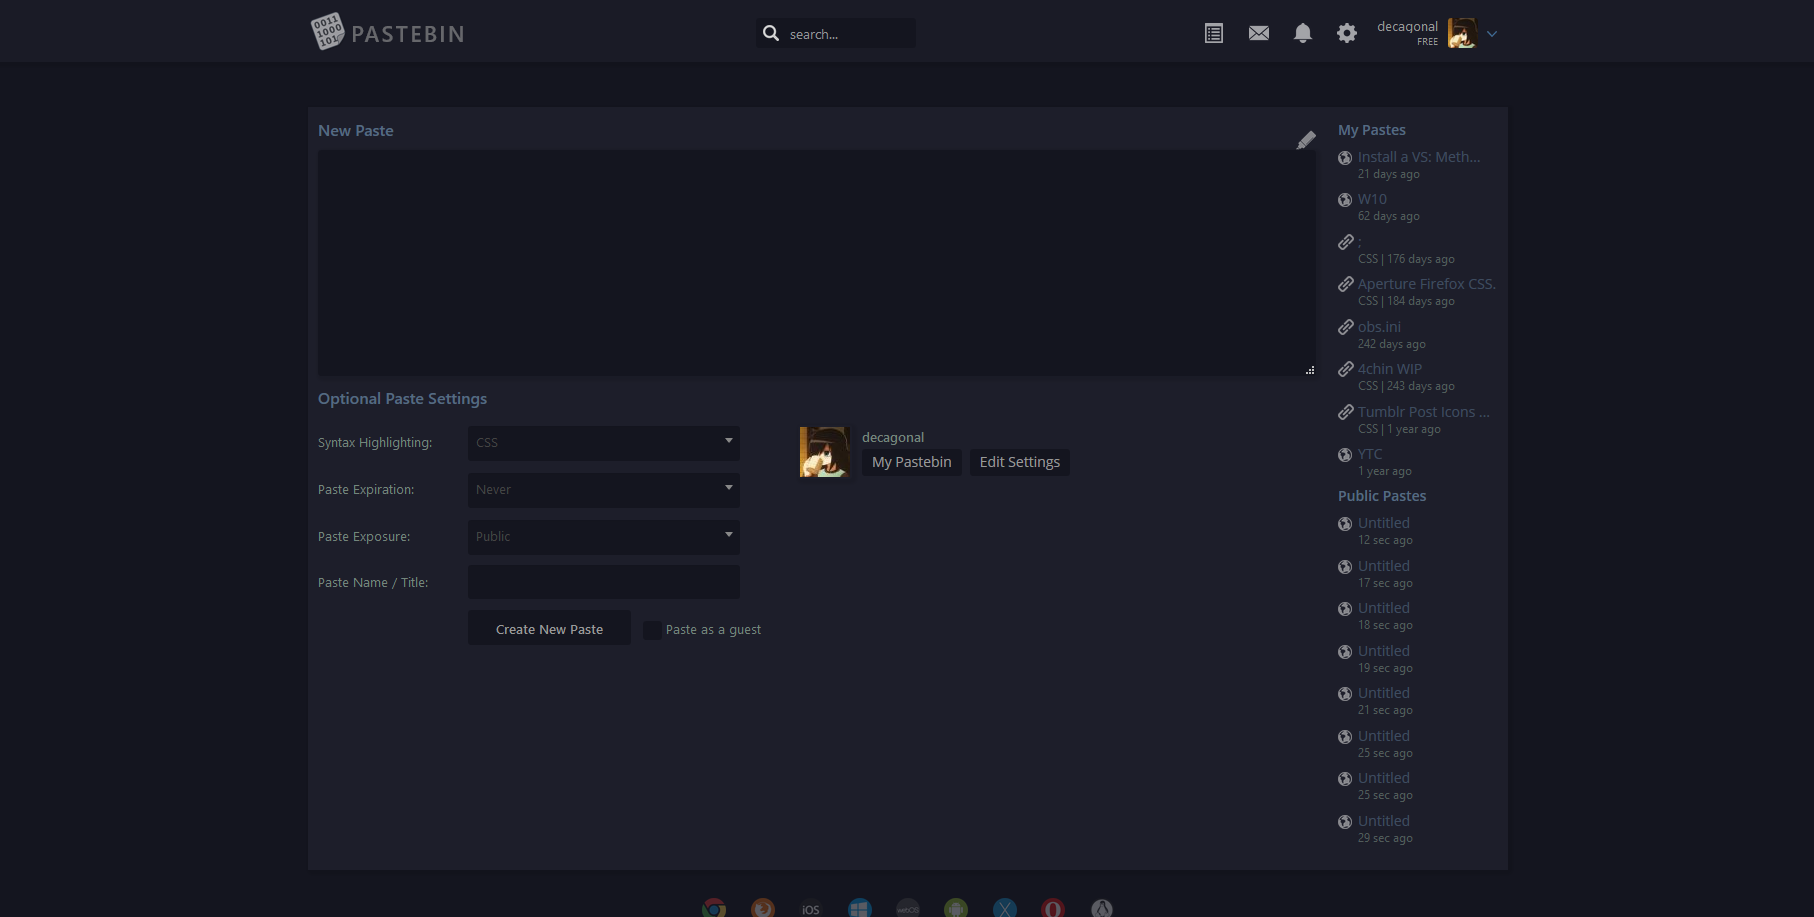The height and width of the screenshot is (917, 1814).
Task: Click the Pastebin logo to go home
Action: coord(387,31)
